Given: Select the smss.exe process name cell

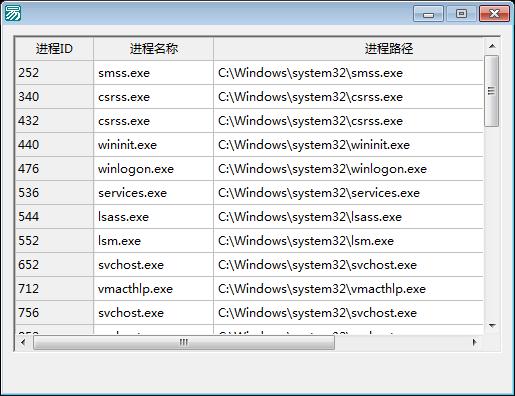Looking at the screenshot, I should pos(154,73).
